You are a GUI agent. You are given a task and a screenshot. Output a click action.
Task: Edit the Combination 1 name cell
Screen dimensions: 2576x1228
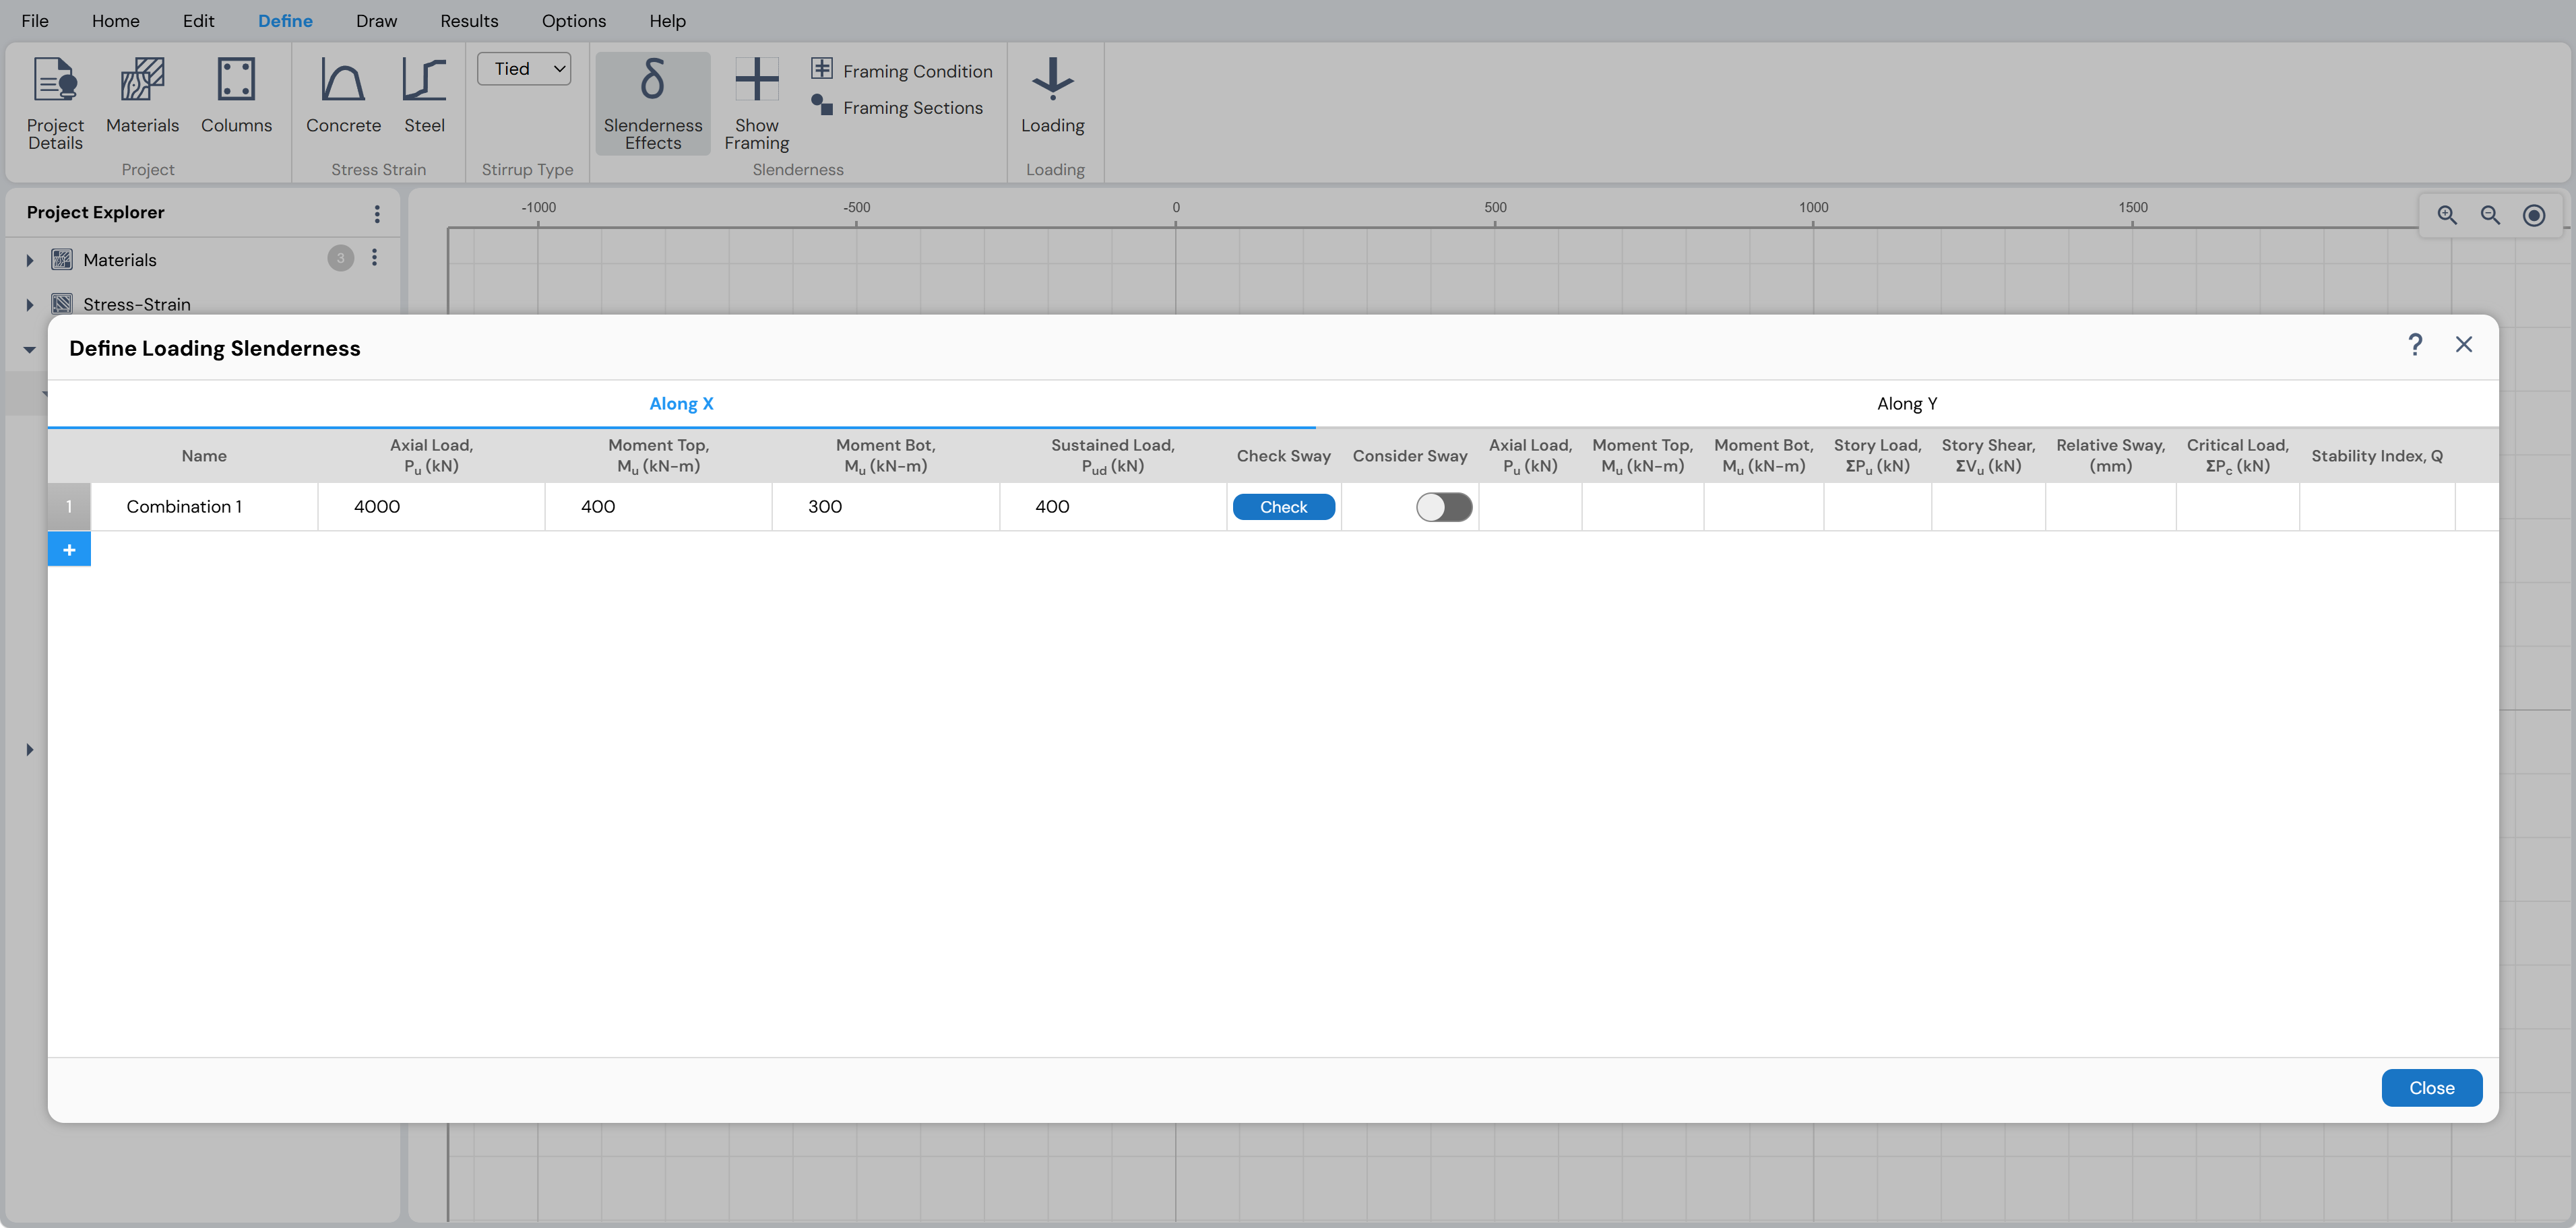(x=204, y=507)
